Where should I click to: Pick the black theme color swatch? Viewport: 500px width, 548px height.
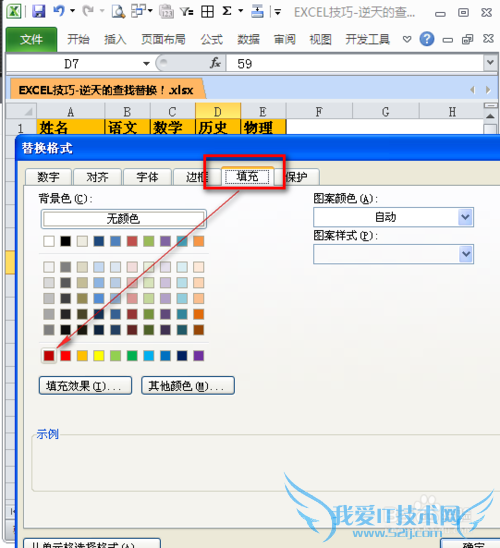coord(65,241)
